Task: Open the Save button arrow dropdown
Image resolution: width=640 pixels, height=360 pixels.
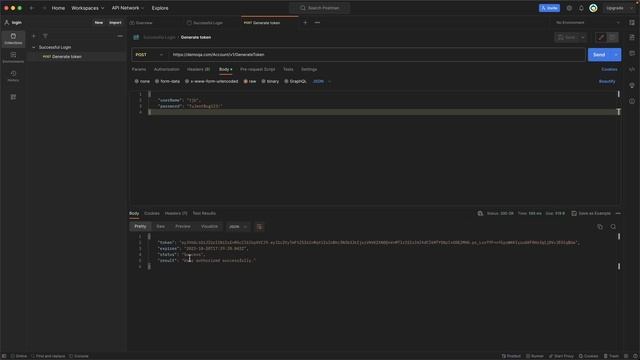Action: click(x=583, y=37)
